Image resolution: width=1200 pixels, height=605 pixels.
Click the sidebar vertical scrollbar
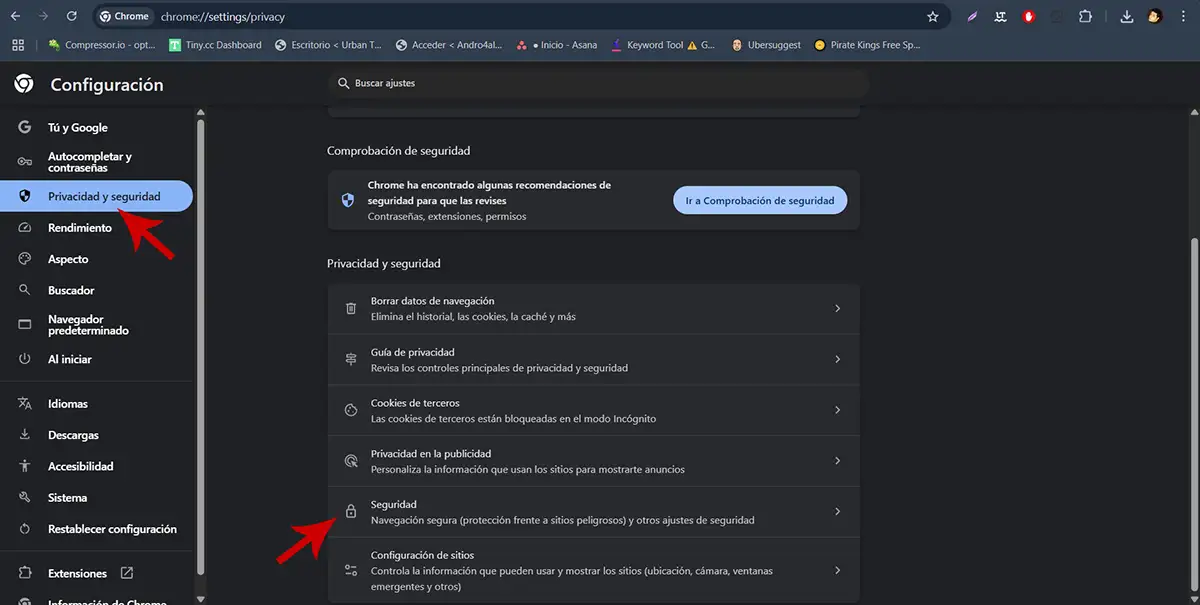pos(200,350)
